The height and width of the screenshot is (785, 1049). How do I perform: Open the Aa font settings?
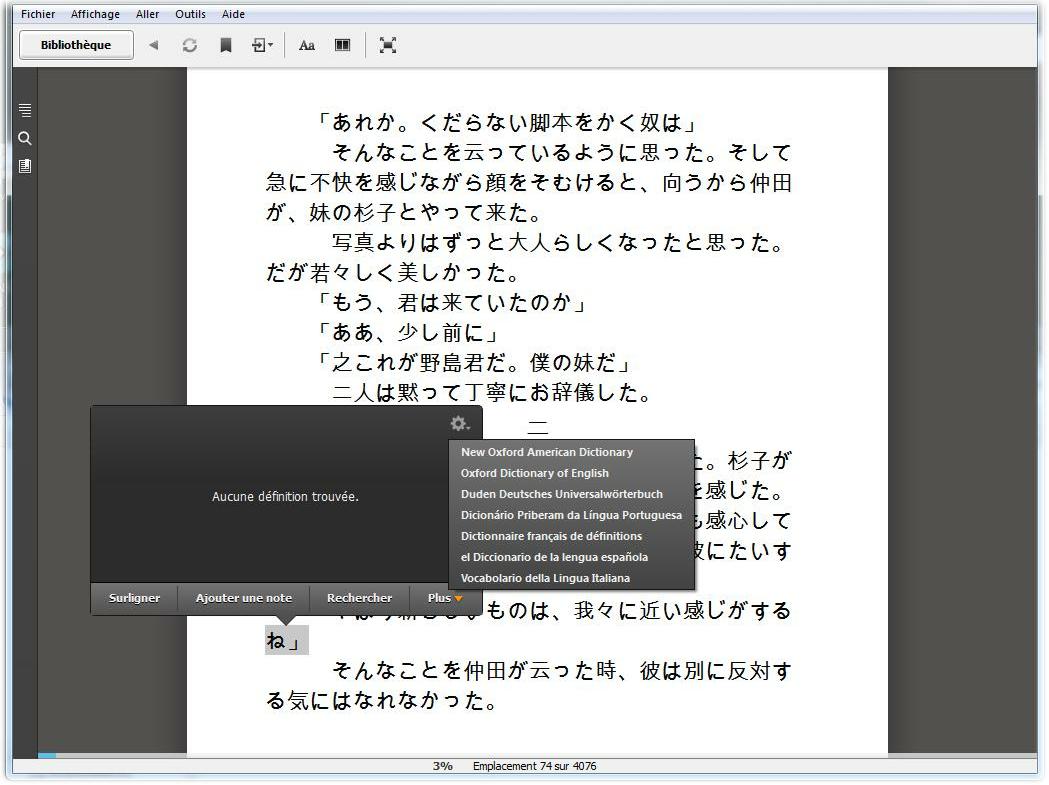(x=307, y=45)
